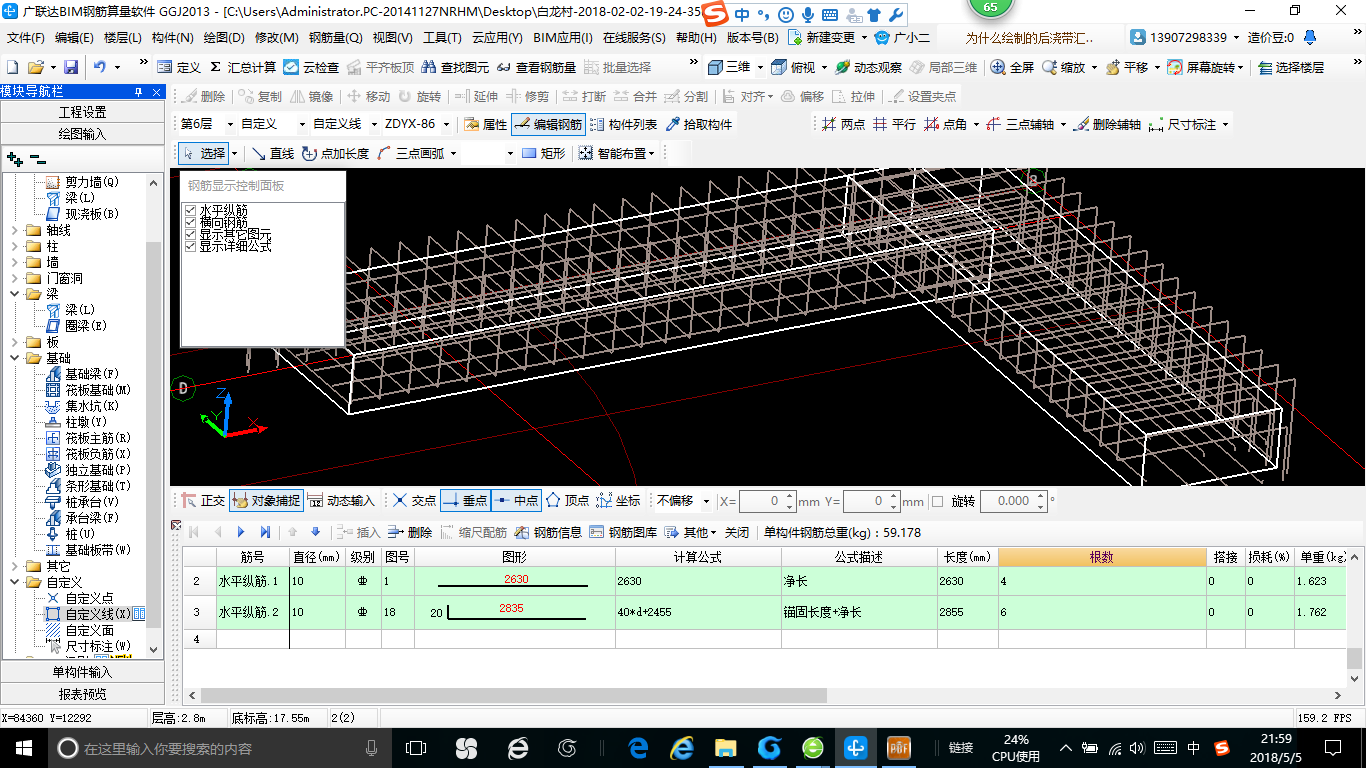Click 钢筋信息 rebar info button
The image size is (1366, 768).
(x=549, y=532)
